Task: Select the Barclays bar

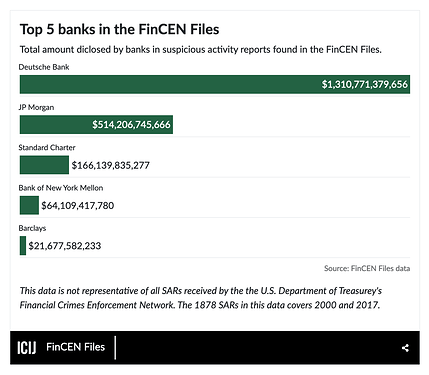Action: point(23,245)
